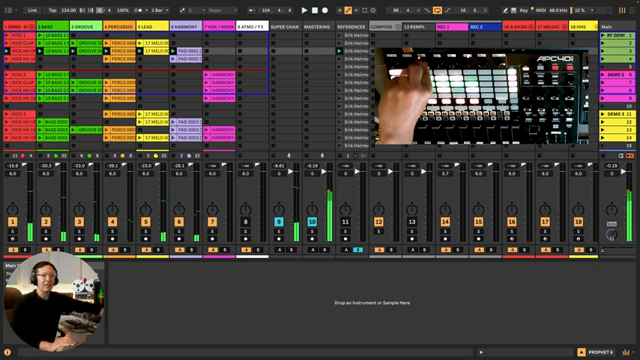Switch to Arrangement view via the vertical bars icon
Screen dimensions: 640x360
[x=622, y=10]
